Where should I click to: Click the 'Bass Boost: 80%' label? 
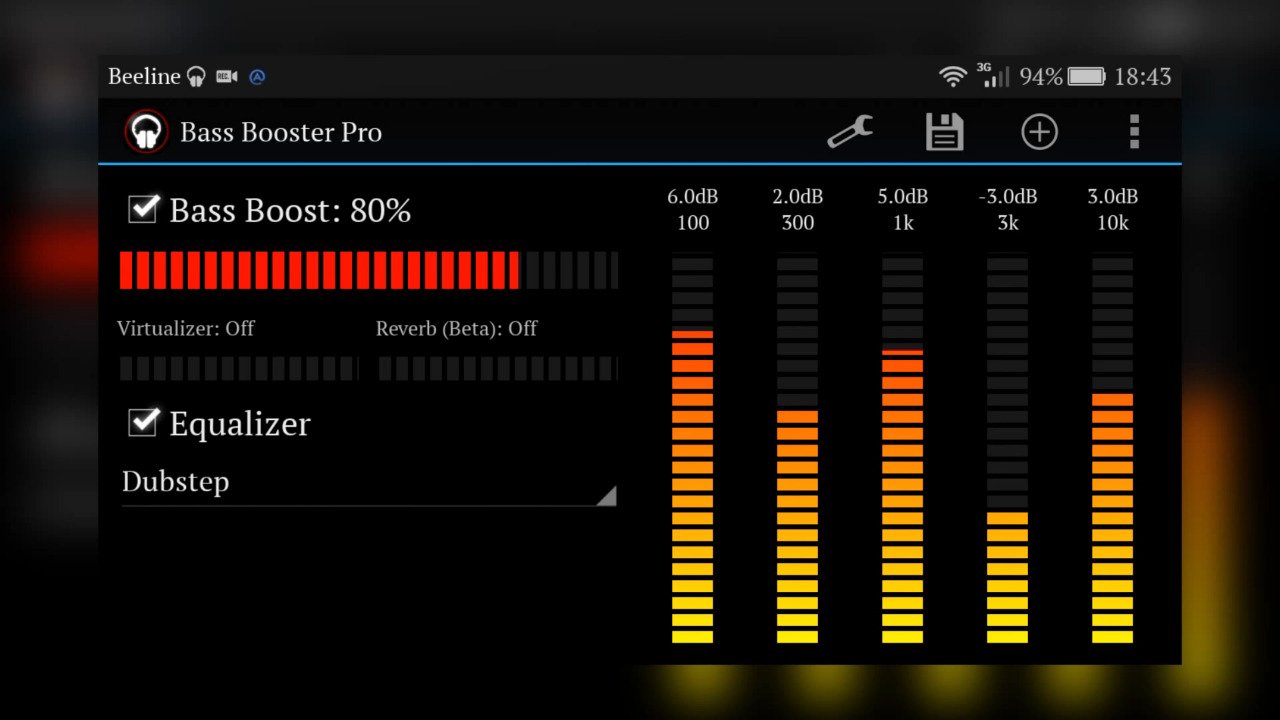[x=290, y=211]
